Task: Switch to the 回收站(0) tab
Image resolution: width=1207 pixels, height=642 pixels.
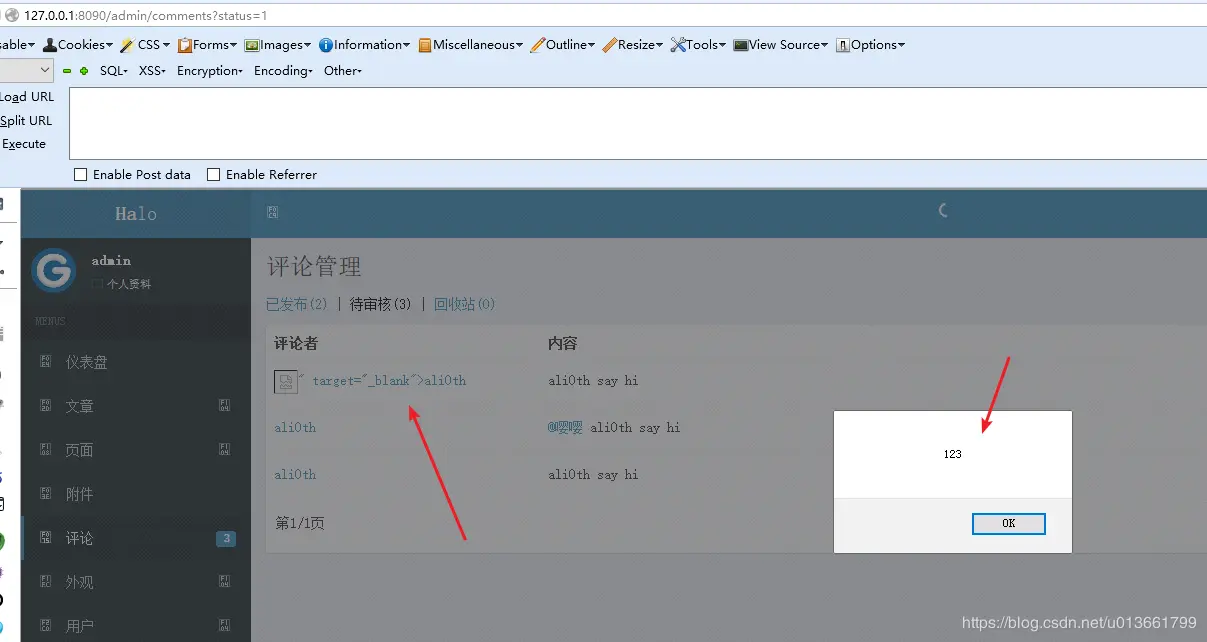Action: (x=465, y=304)
